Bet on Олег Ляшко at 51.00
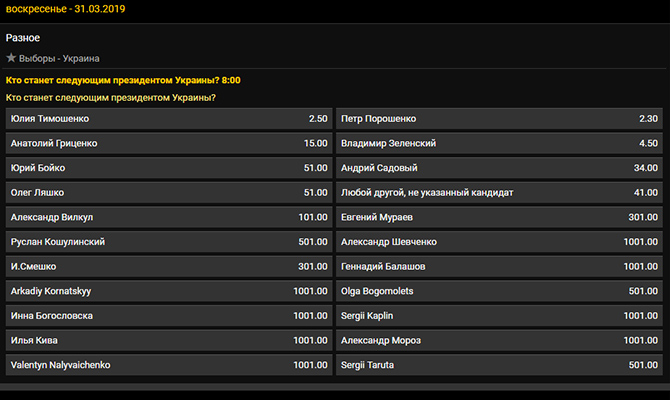670x400 pixels. [168, 192]
